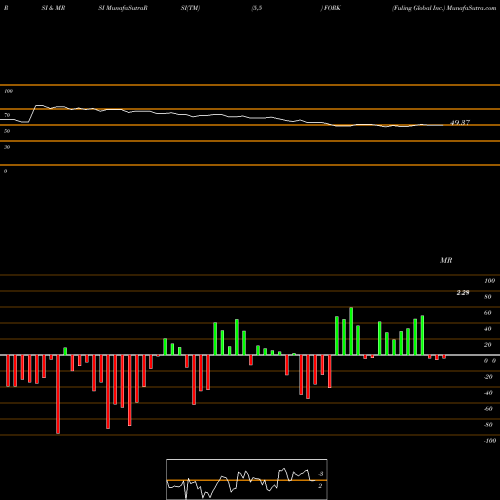Click the MR axis label -80
The image size is (500, 500).
click(x=488, y=425)
